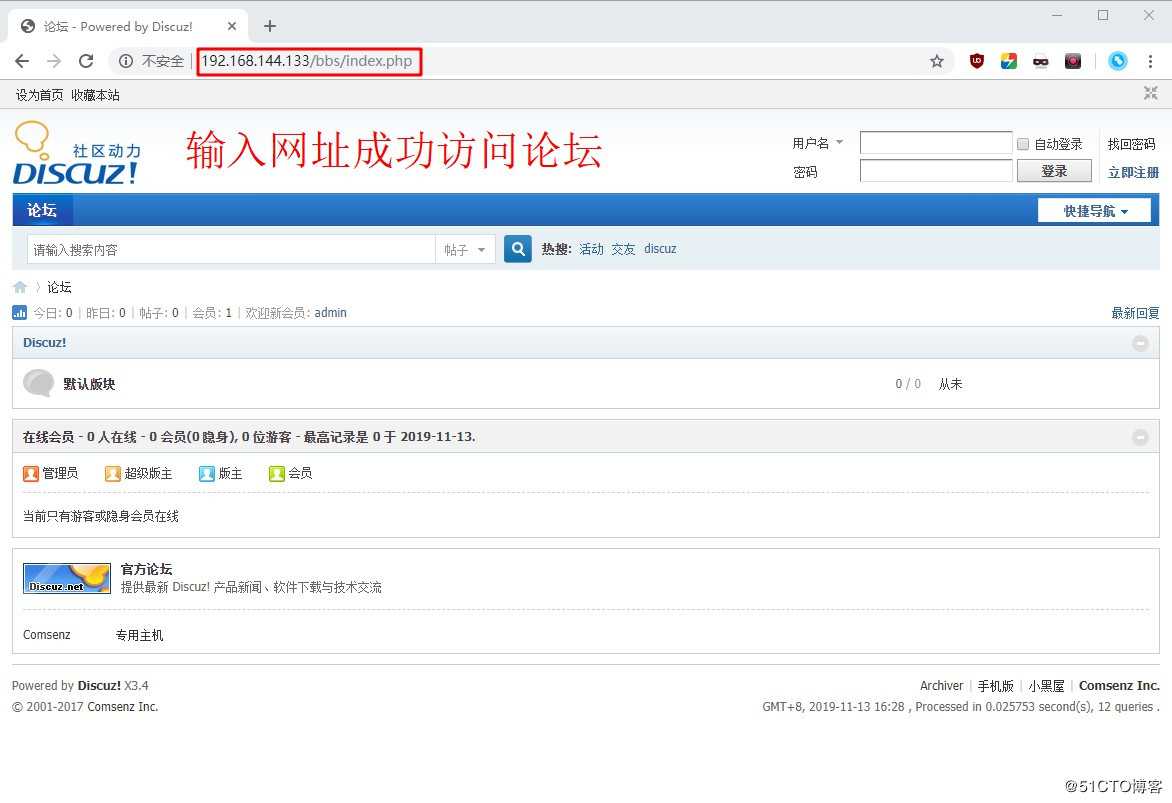This screenshot has width=1172, height=803.
Task: Open the 帖子 search type dropdown
Action: point(464,250)
